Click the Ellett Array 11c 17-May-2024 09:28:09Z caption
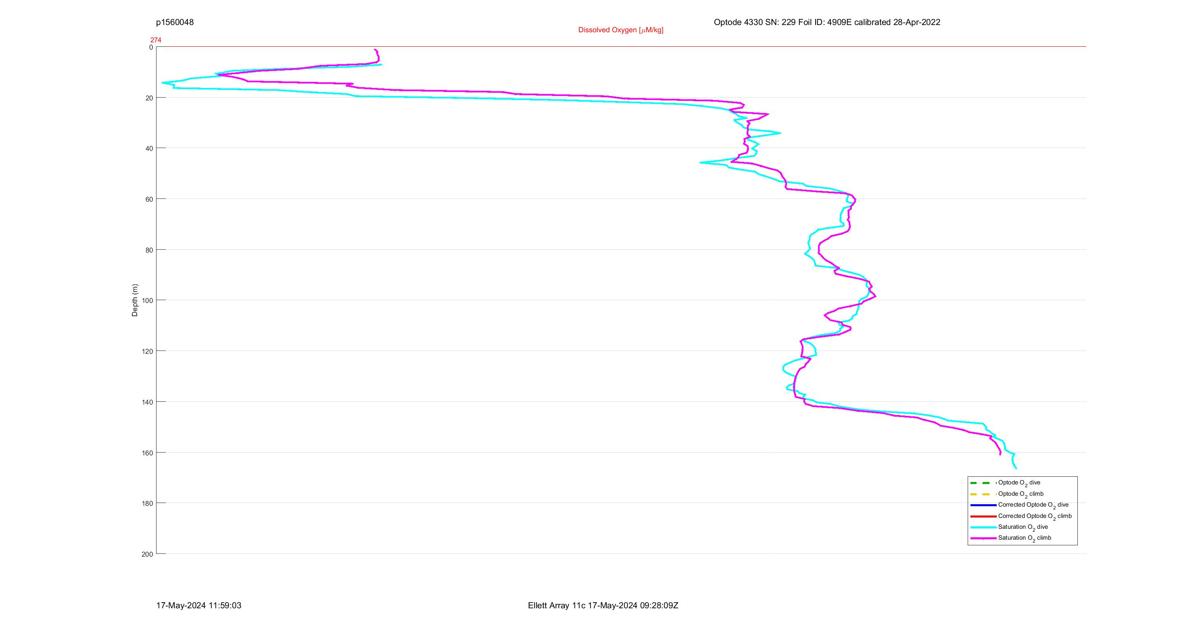 click(x=603, y=605)
